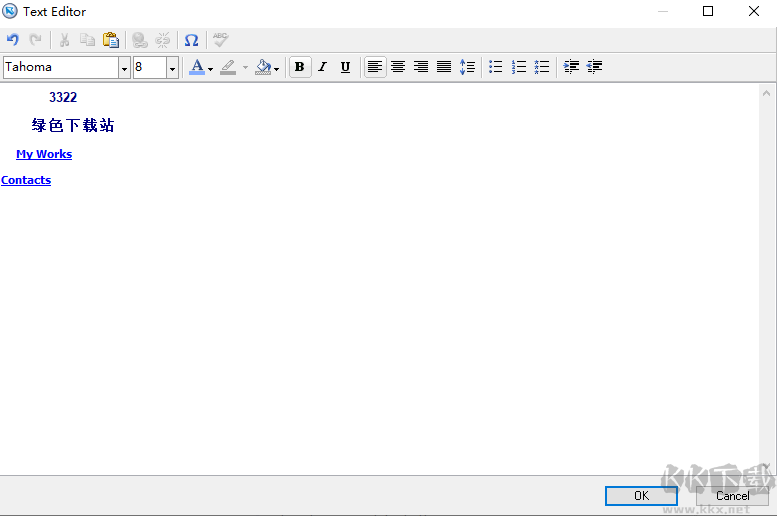The image size is (777, 516).
Task: Align text right
Action: tap(421, 67)
